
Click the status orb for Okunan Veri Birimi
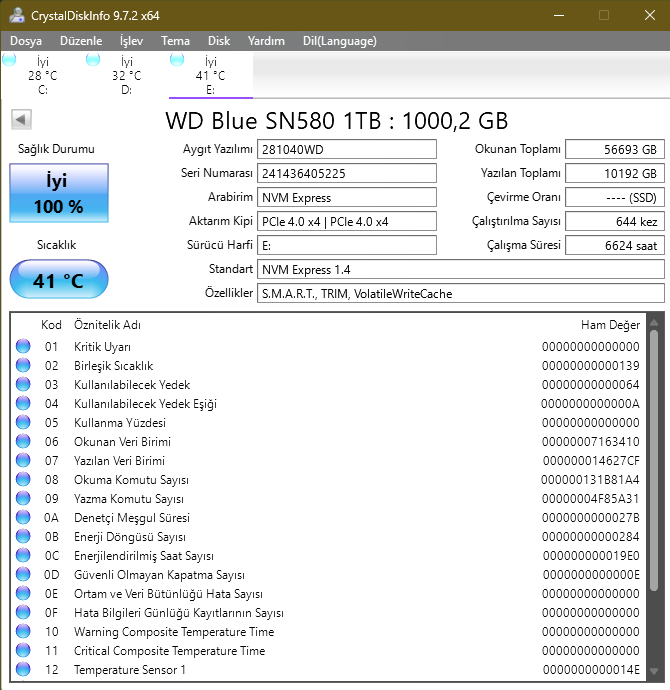(x=23, y=441)
